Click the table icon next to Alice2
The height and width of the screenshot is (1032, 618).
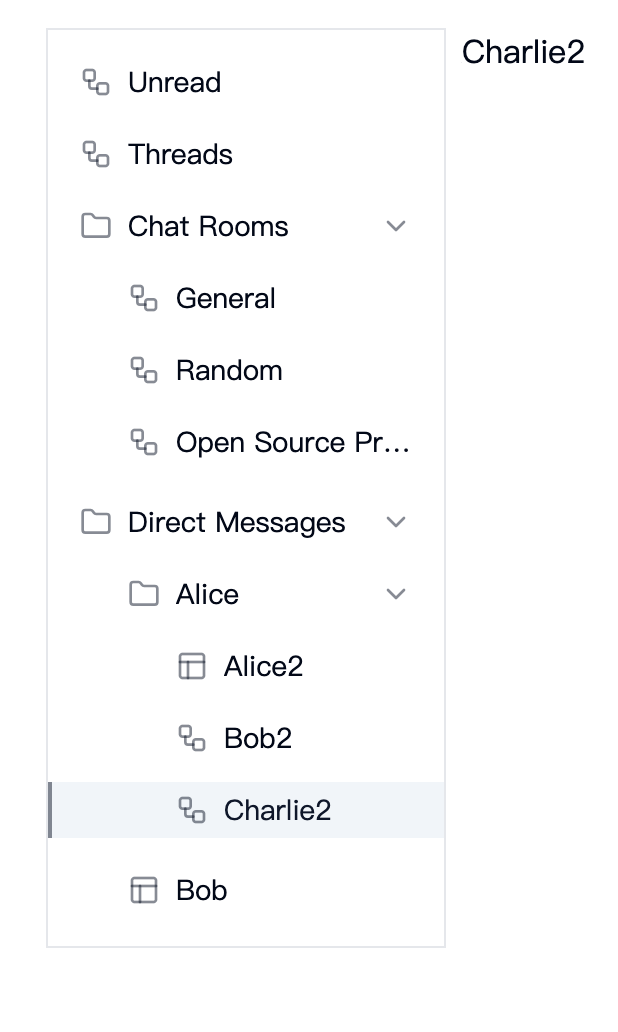(192, 666)
